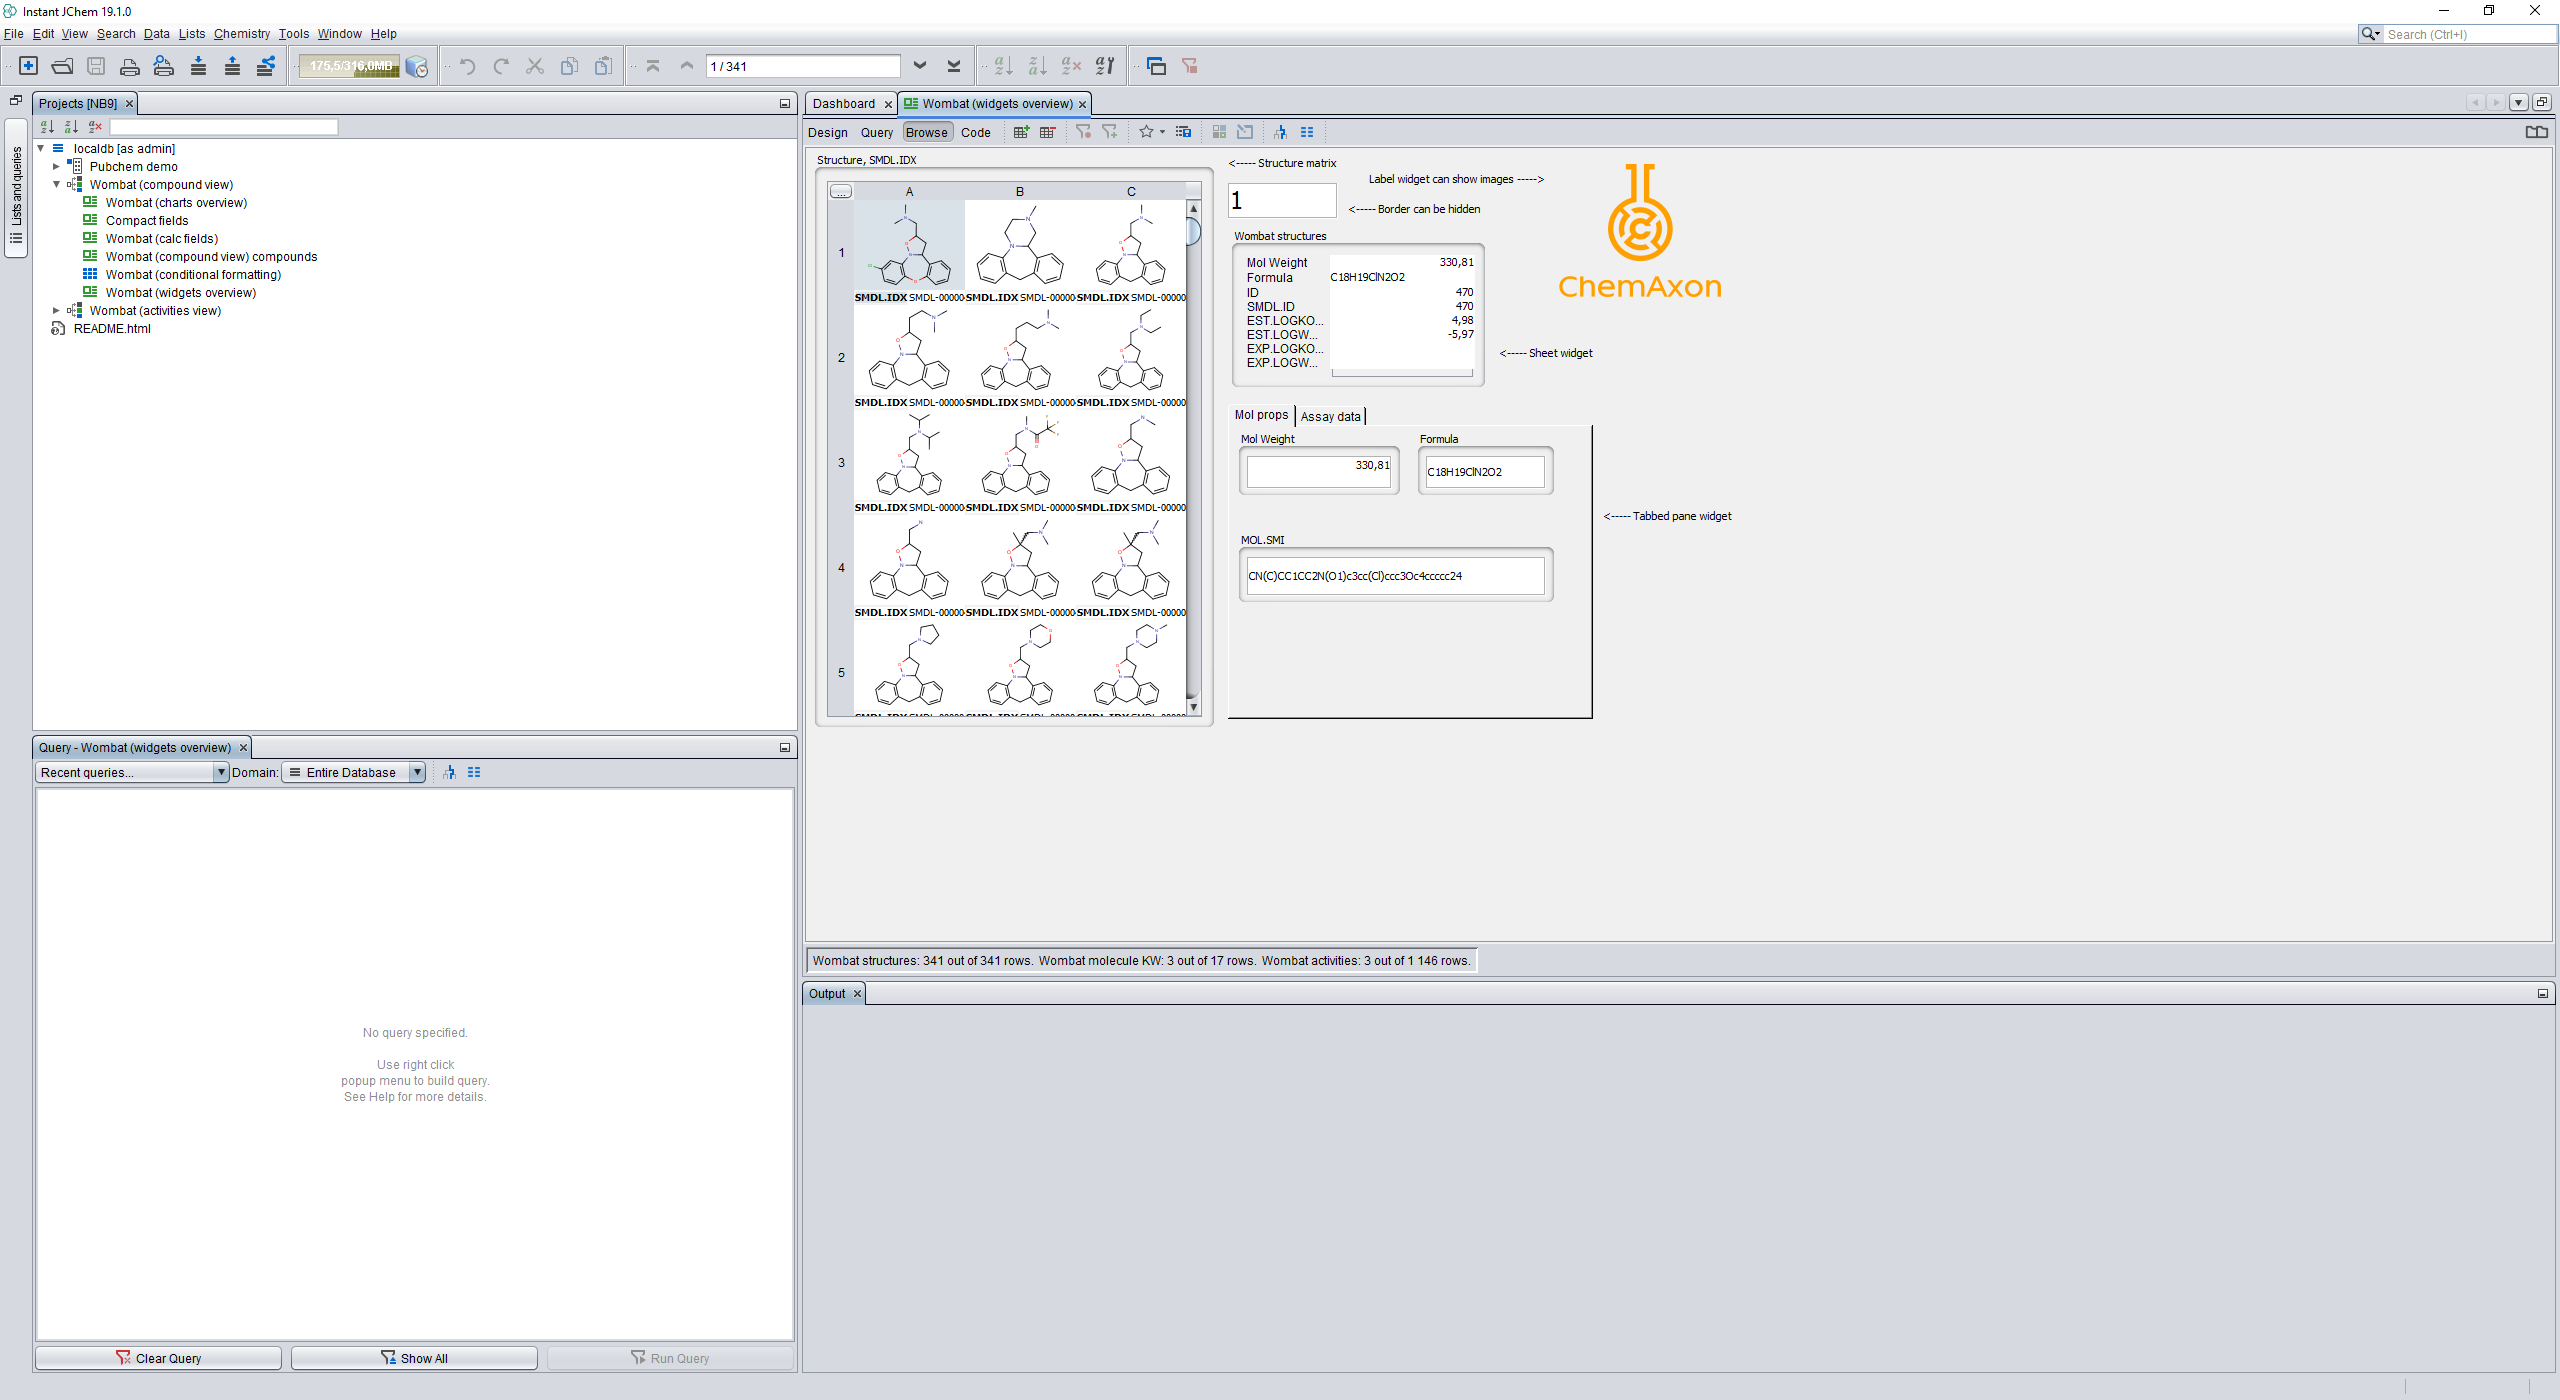Select the print icon in toolbar
The image size is (2560, 1400).
(131, 66)
